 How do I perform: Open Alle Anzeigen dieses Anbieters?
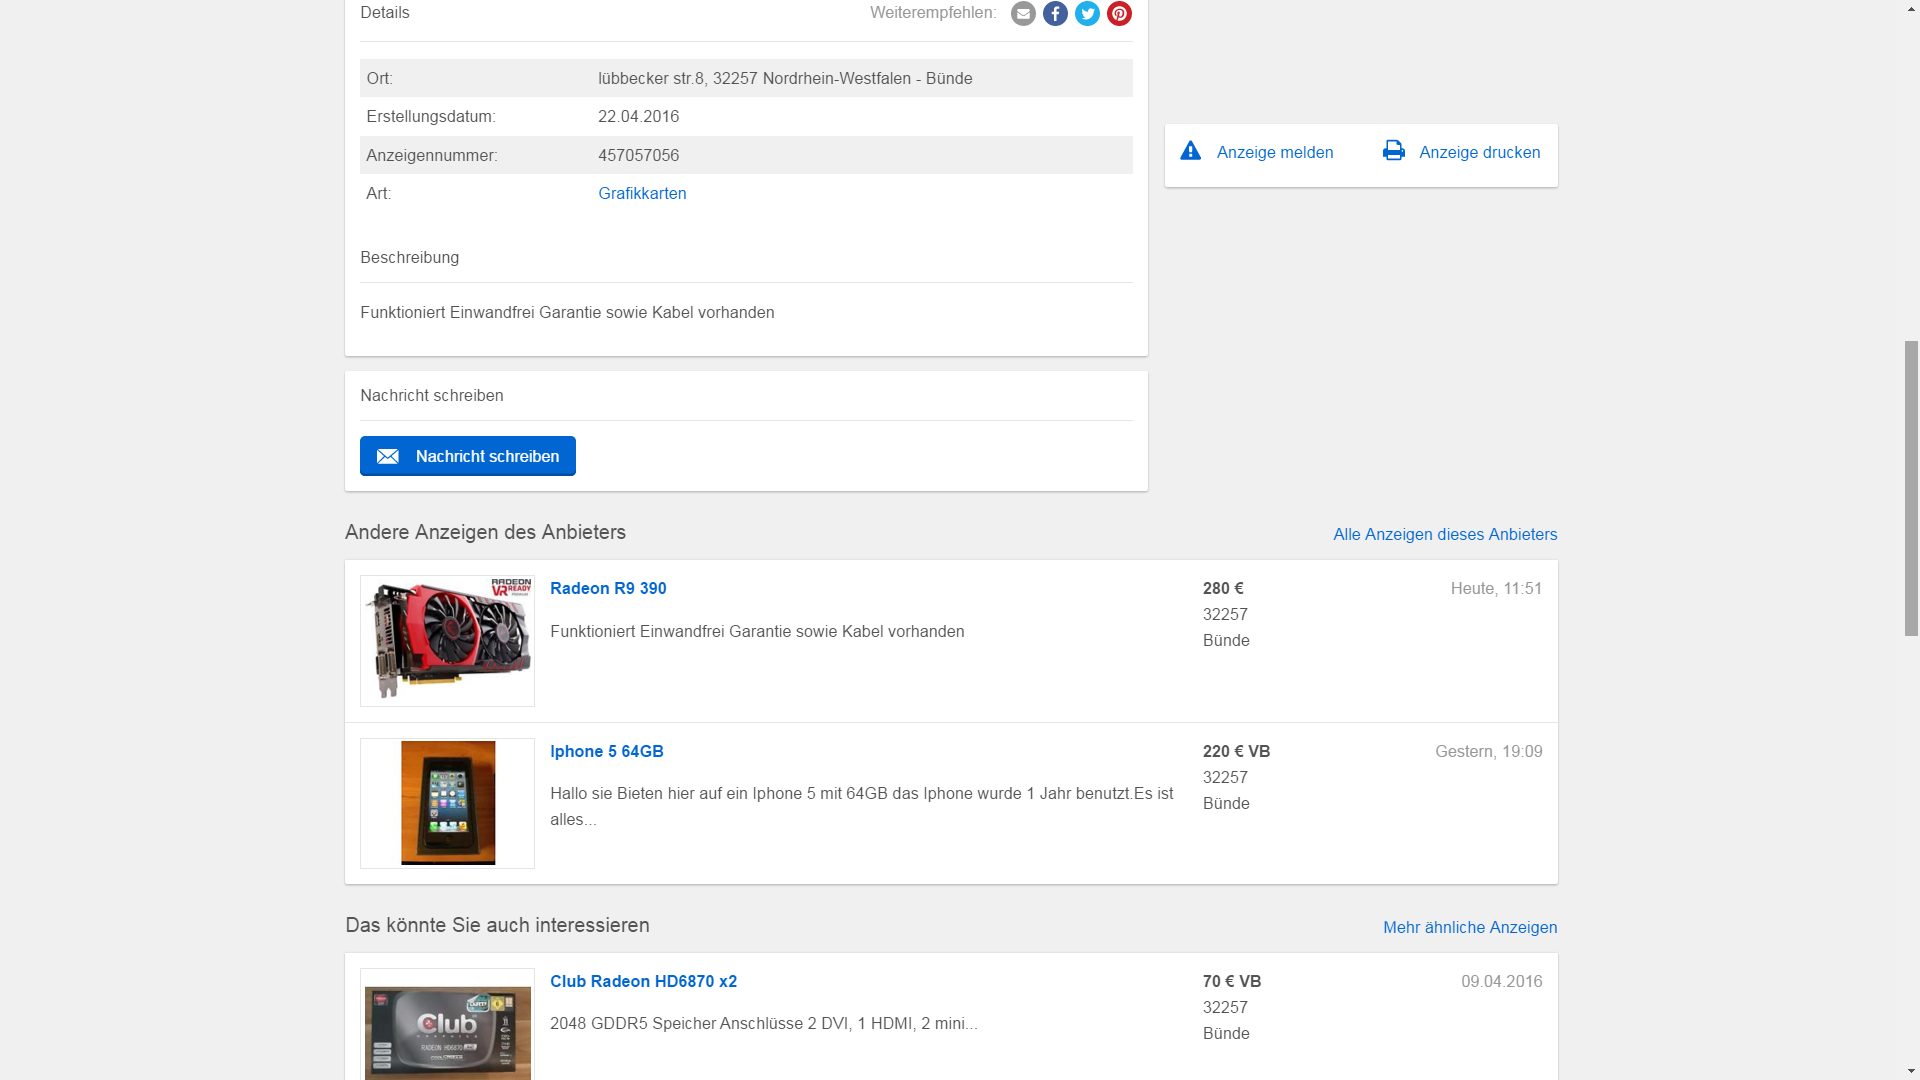(1445, 534)
